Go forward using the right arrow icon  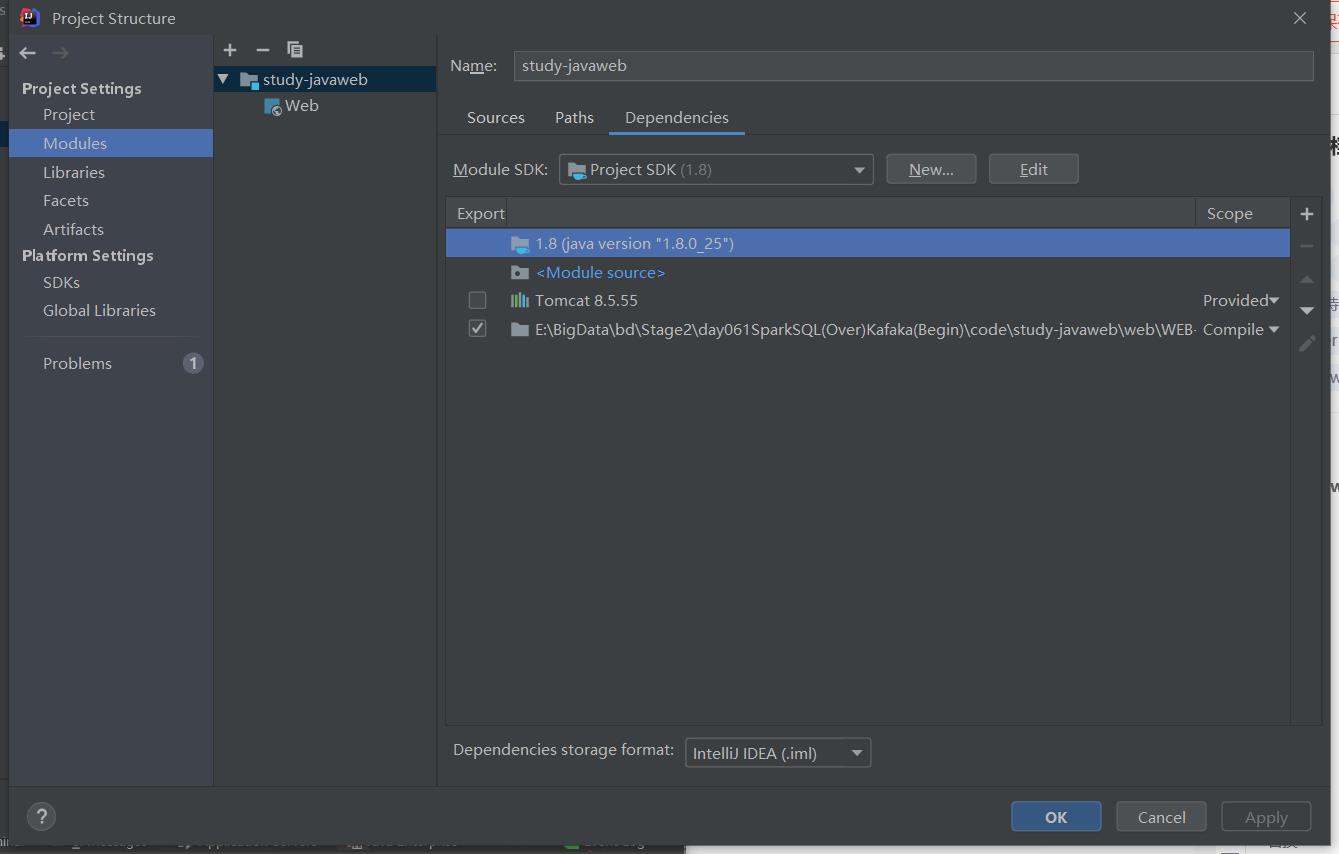[60, 53]
